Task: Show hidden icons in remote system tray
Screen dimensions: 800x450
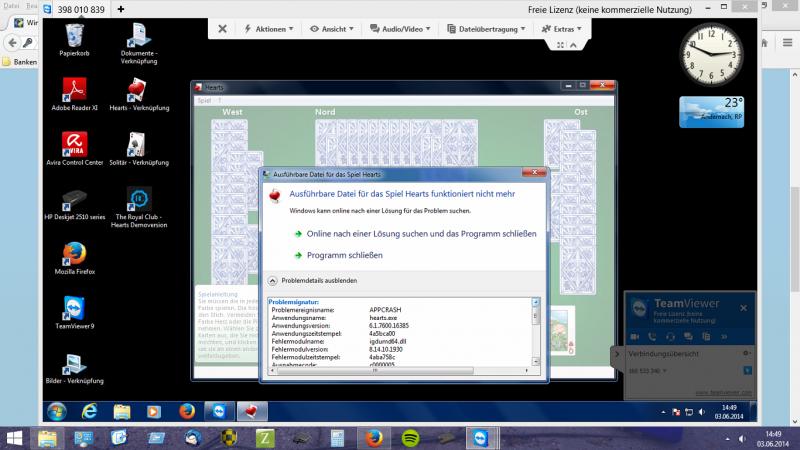Action: (663, 412)
